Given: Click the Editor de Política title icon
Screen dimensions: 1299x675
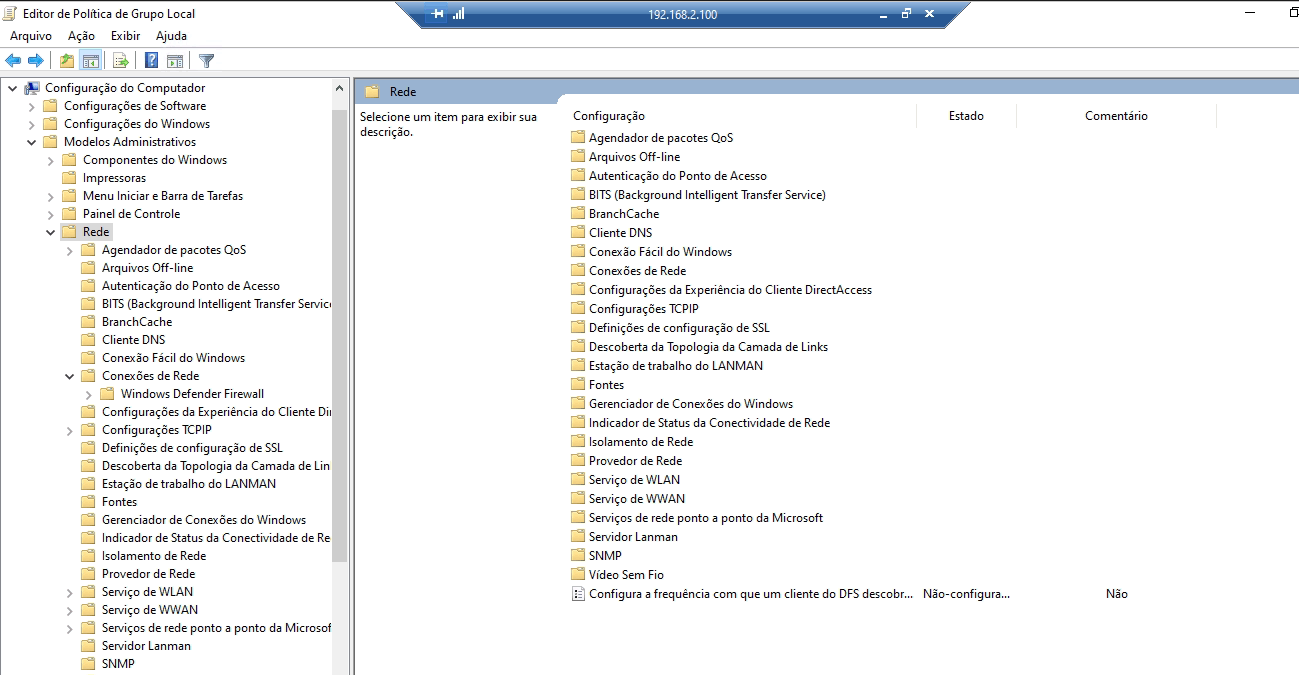Looking at the screenshot, I should [10, 14].
